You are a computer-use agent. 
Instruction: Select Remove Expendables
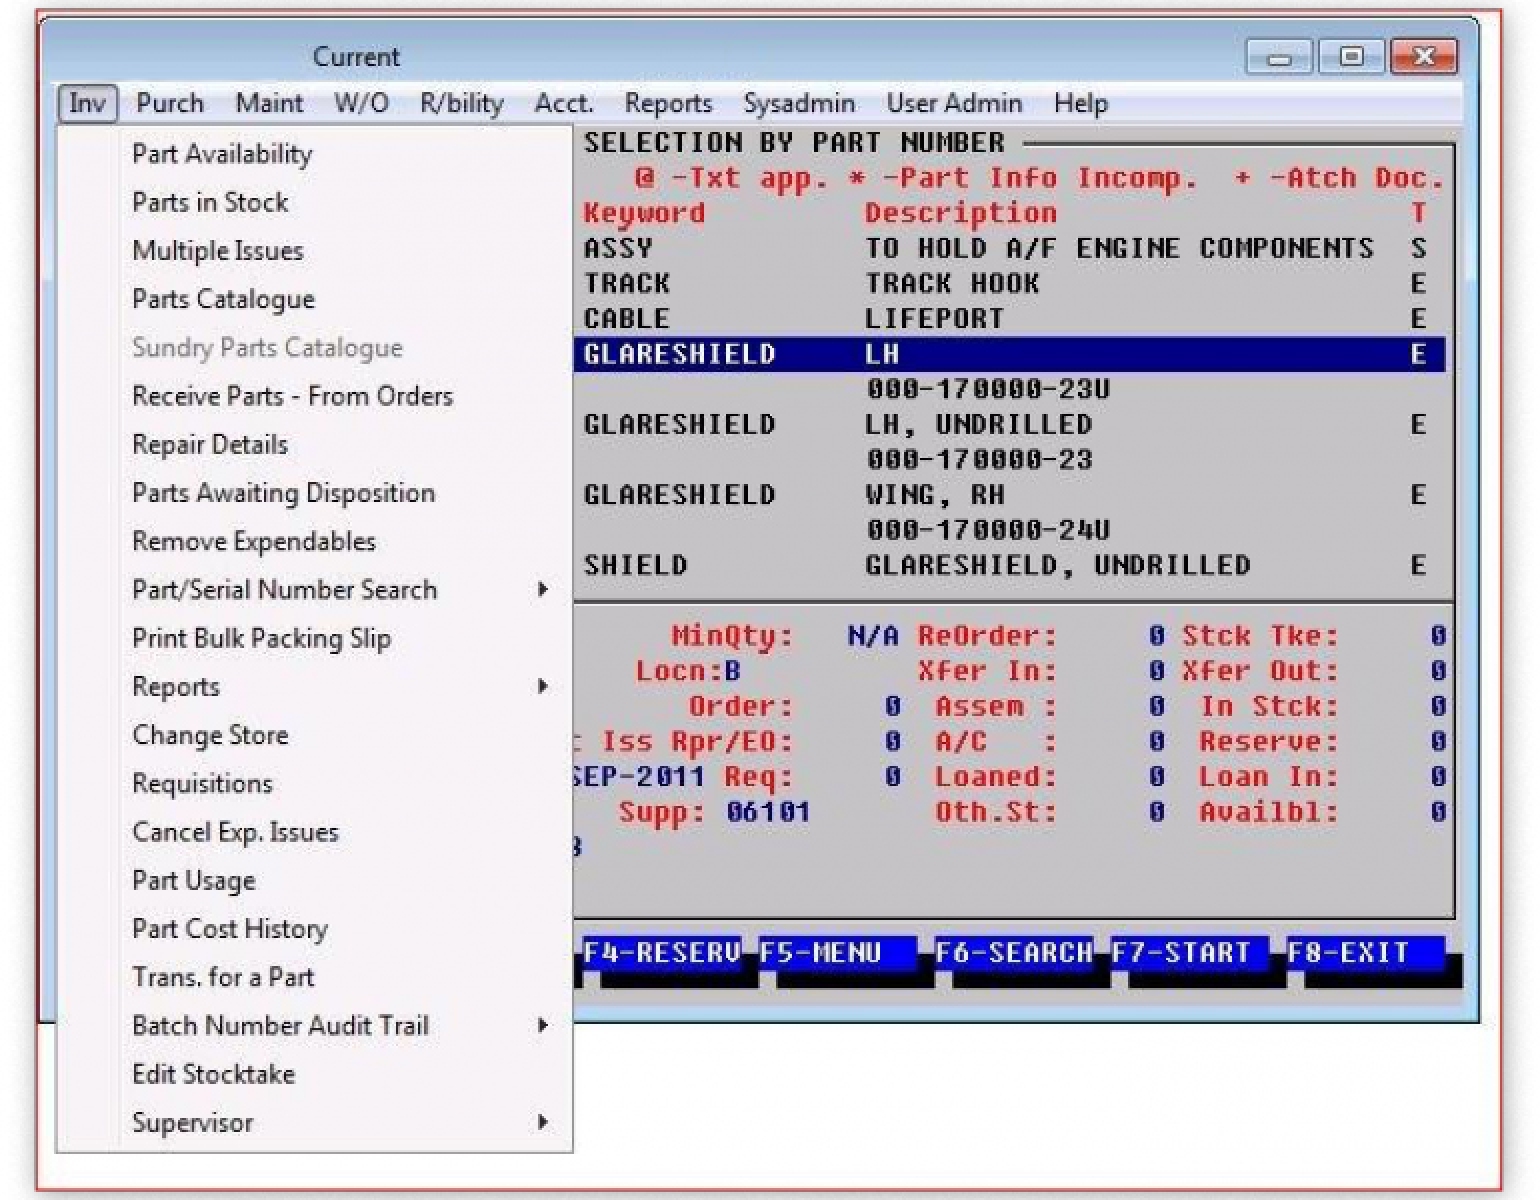tap(253, 541)
